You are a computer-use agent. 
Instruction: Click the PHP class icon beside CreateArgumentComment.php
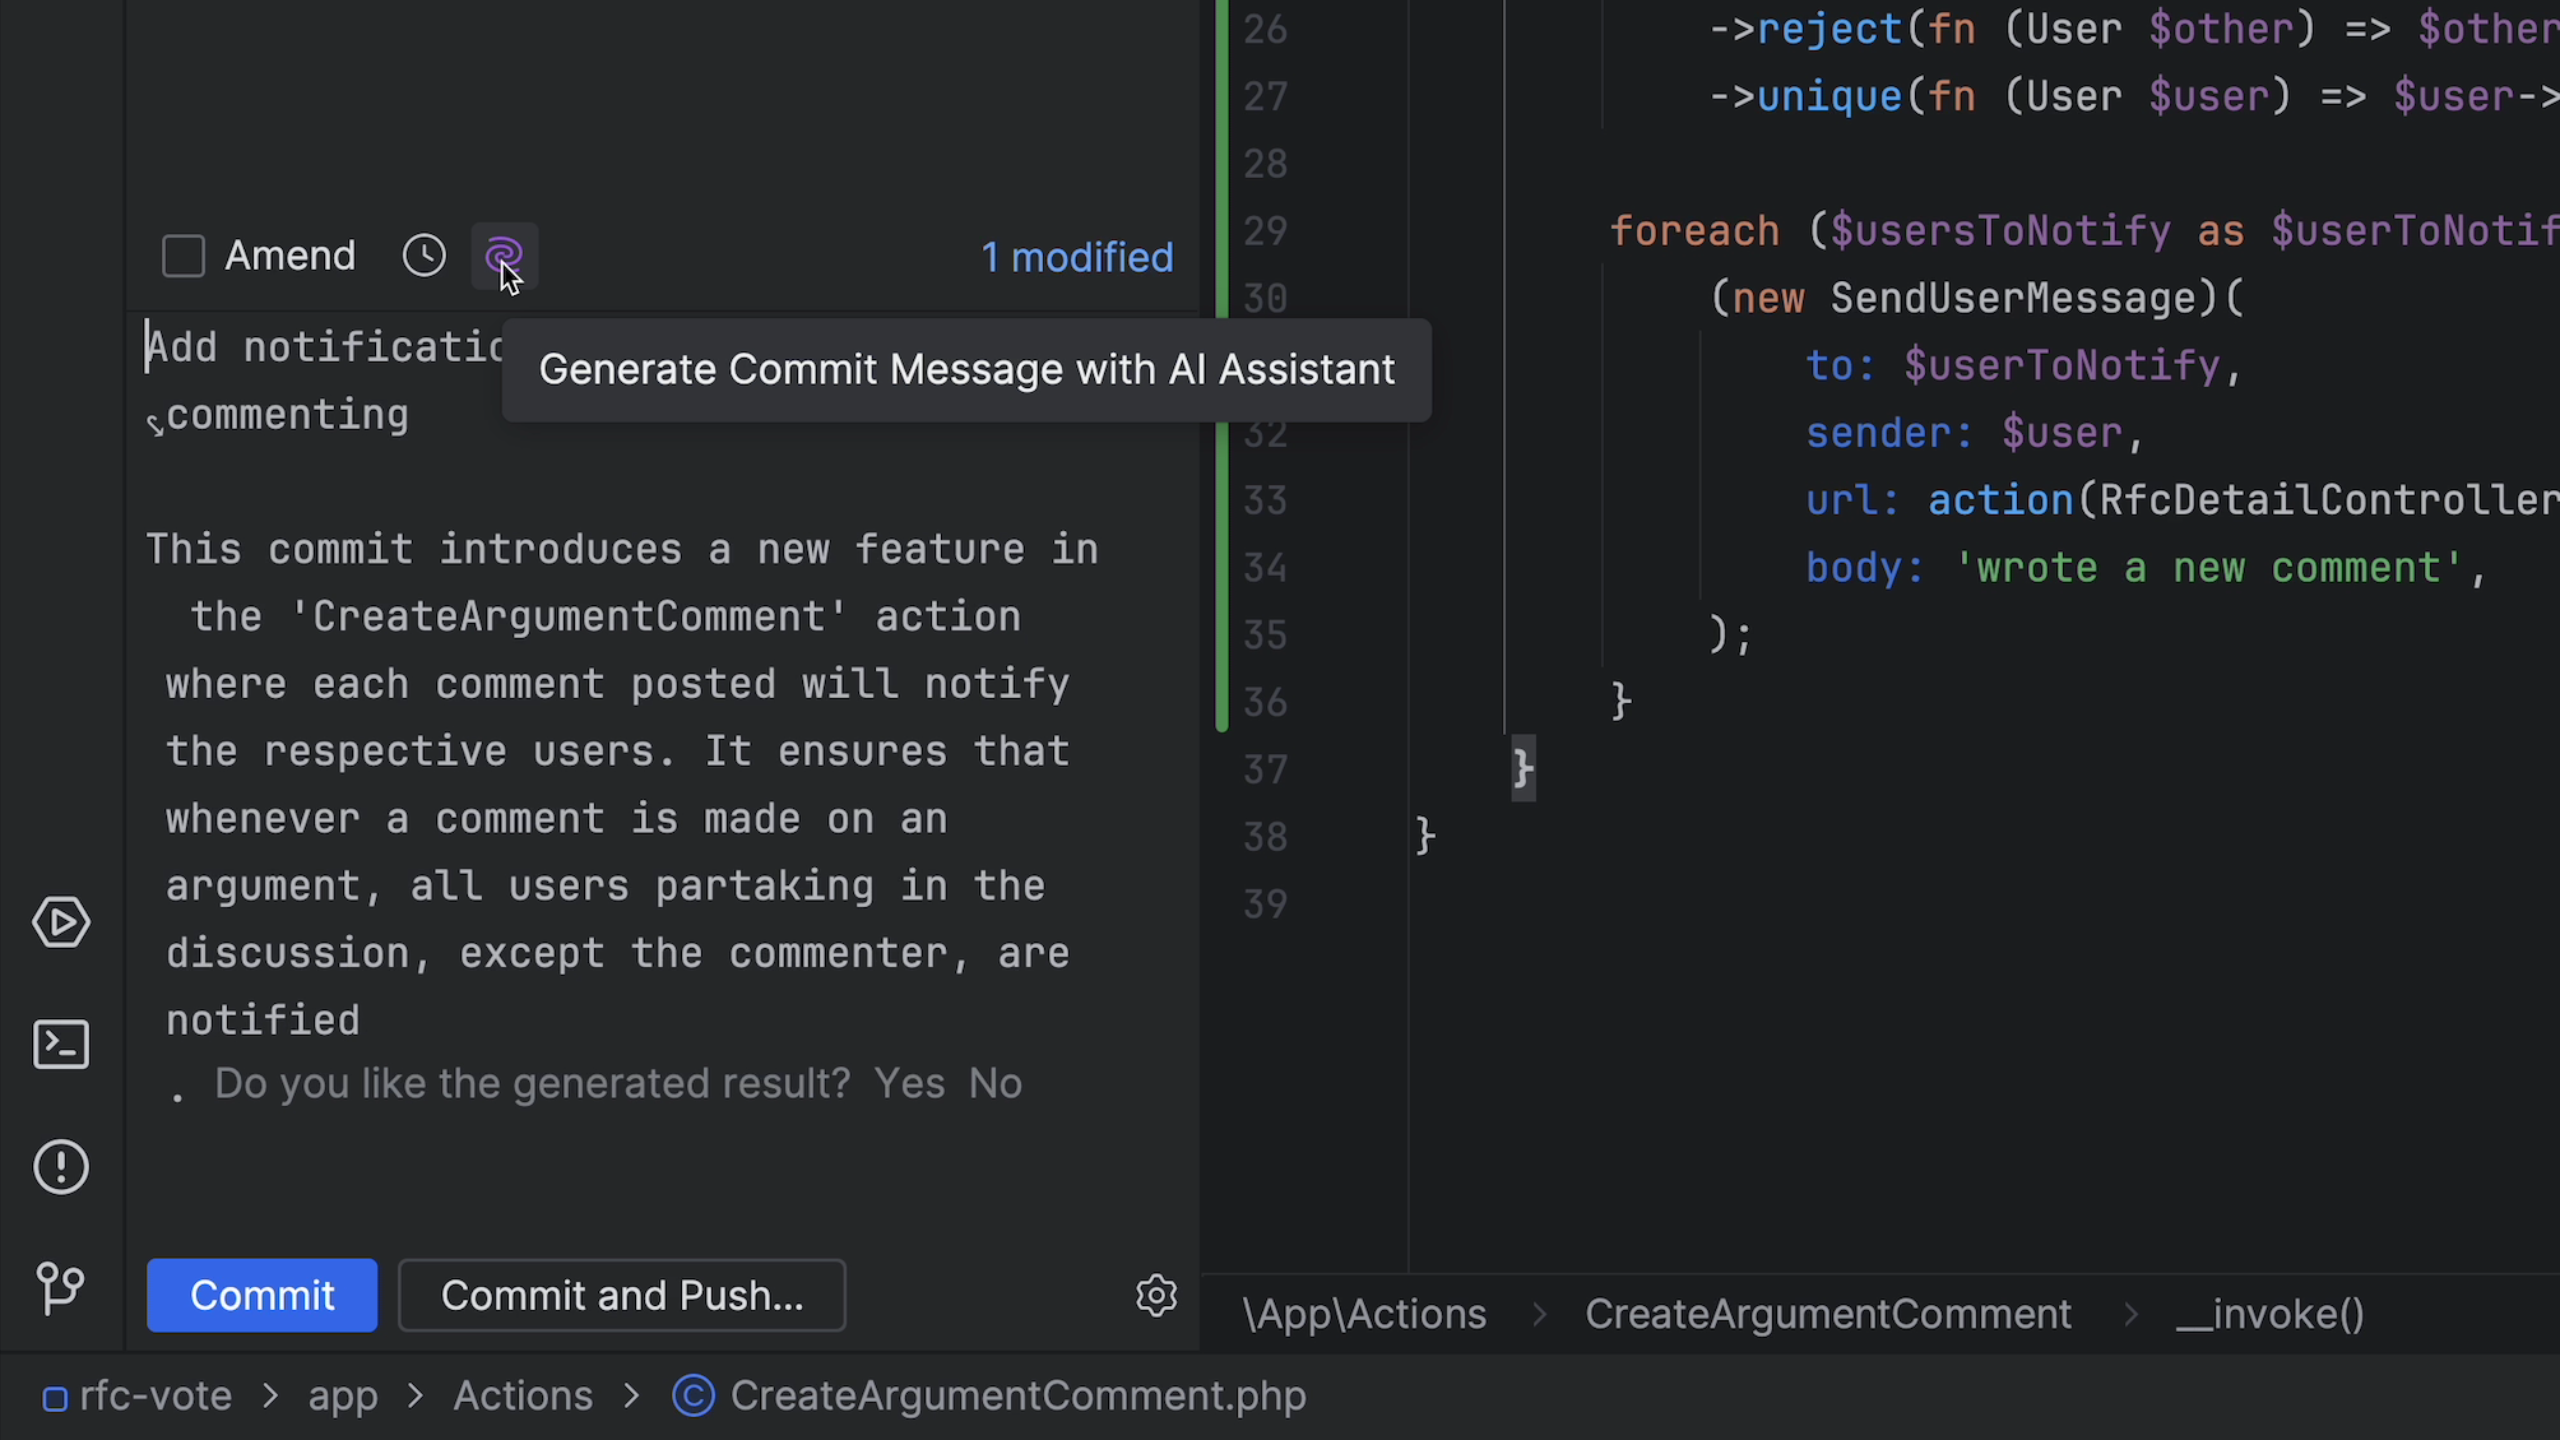pyautogui.click(x=693, y=1396)
